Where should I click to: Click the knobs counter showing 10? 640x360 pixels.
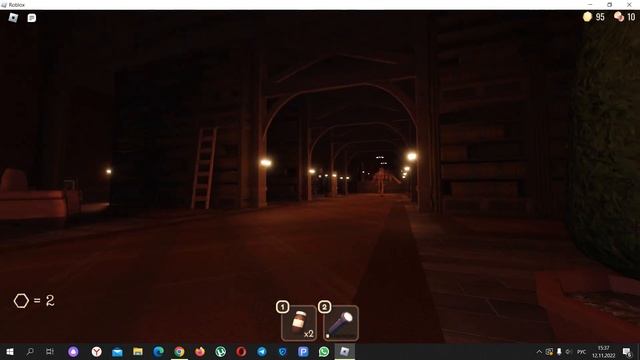click(x=624, y=17)
